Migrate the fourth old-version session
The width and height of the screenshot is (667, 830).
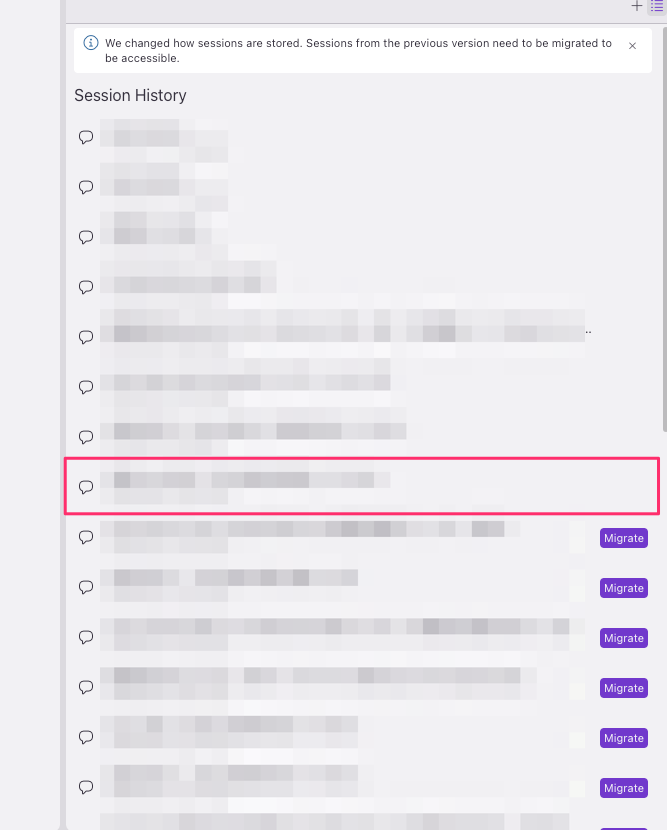(624, 688)
